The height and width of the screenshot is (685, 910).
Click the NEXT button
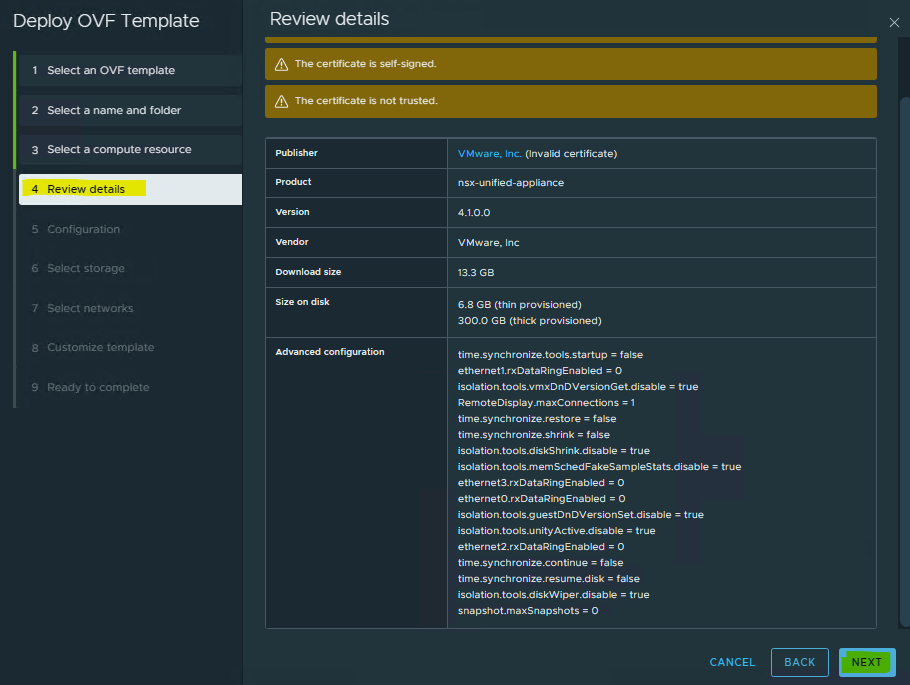866,662
